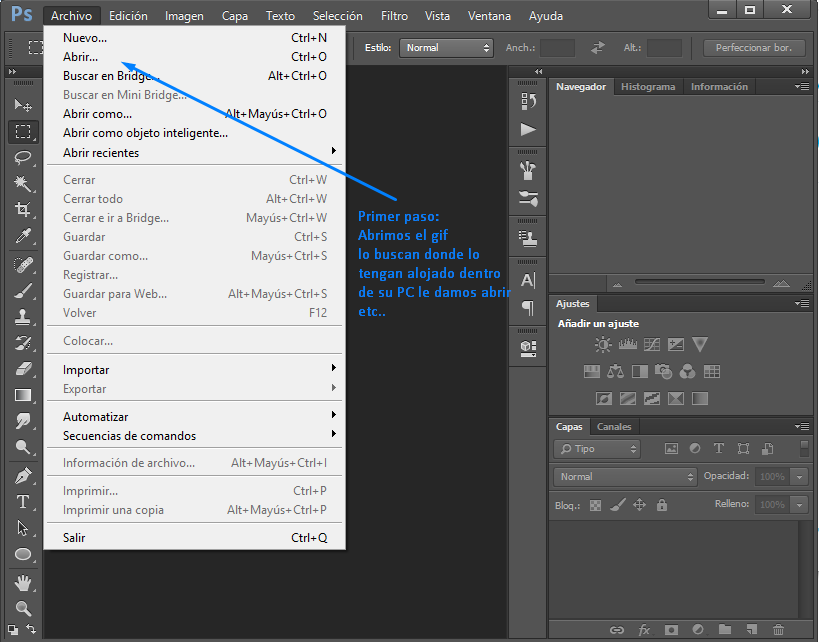The height and width of the screenshot is (642, 819).
Task: Select the Eraser tool
Action: (22, 369)
